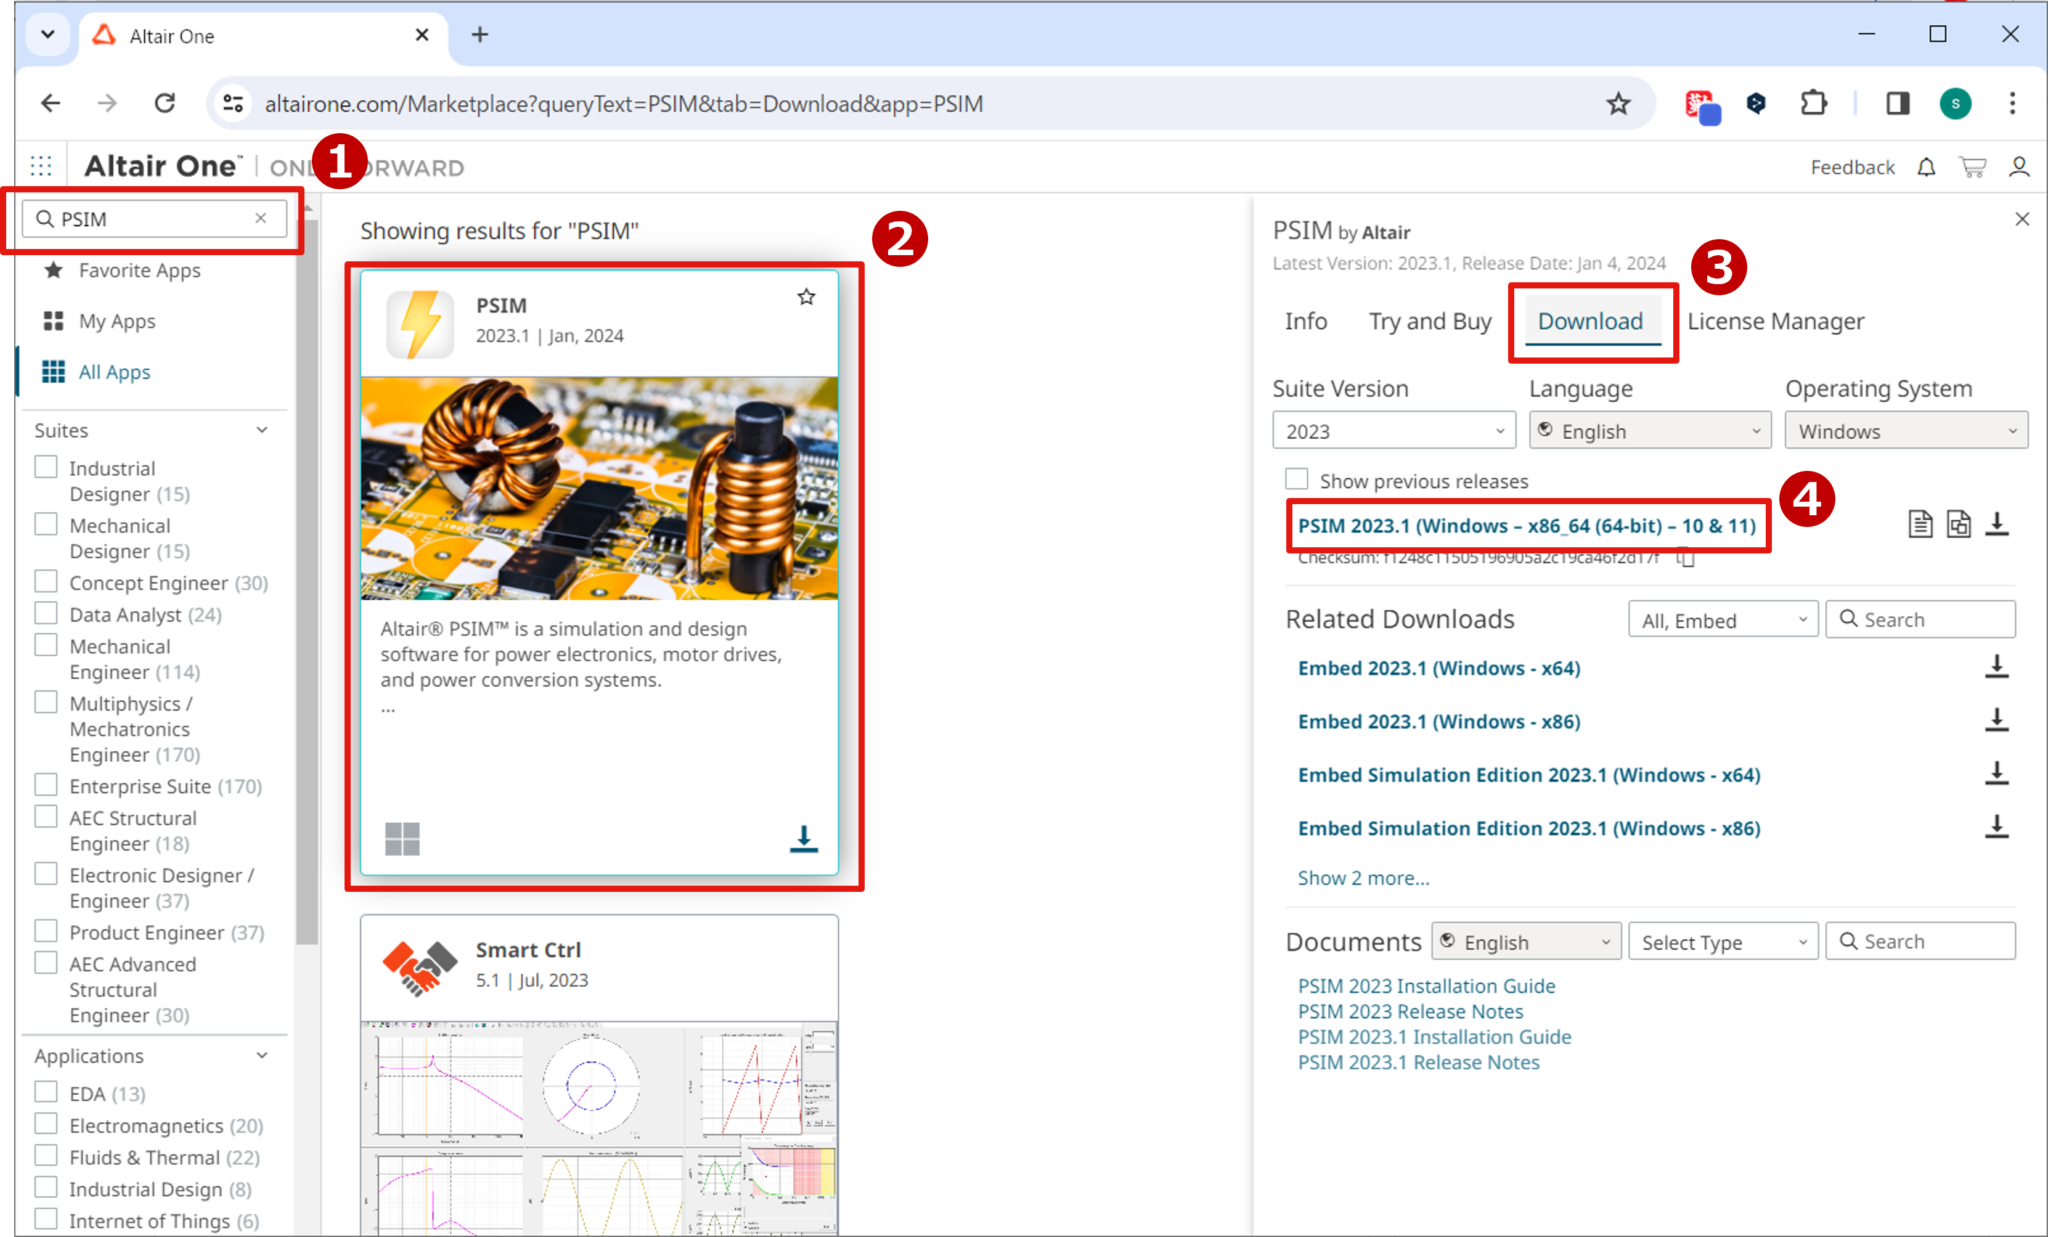2048x1237 pixels.
Task: Click the download arrow on the PSIM card
Action: [x=803, y=838]
